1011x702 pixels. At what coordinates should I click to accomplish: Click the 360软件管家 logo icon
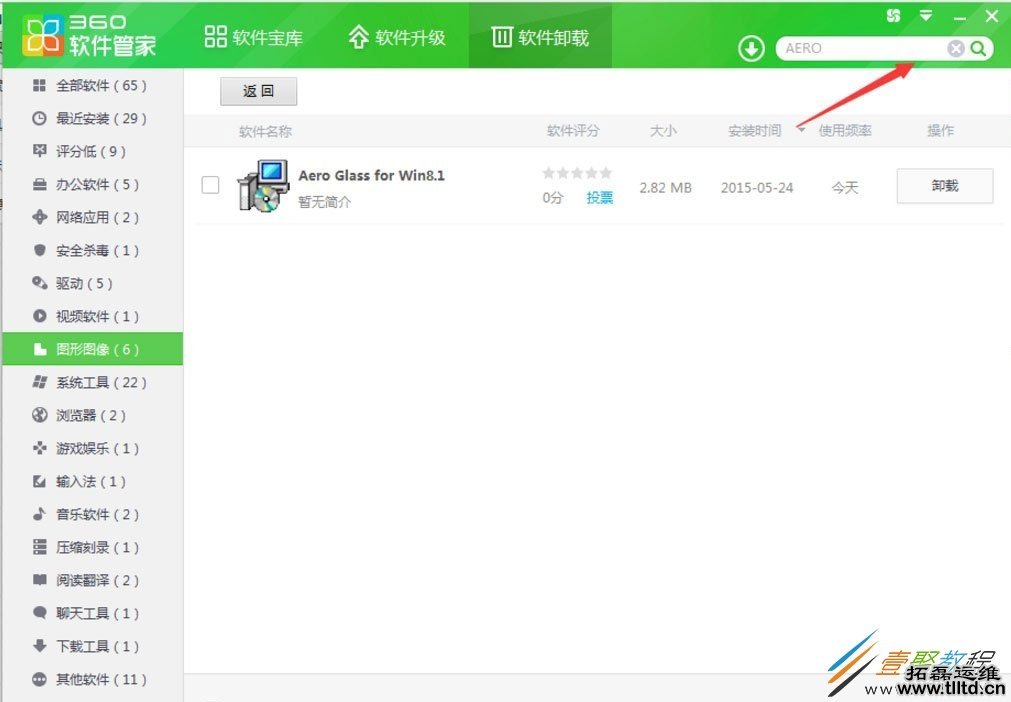coord(41,34)
